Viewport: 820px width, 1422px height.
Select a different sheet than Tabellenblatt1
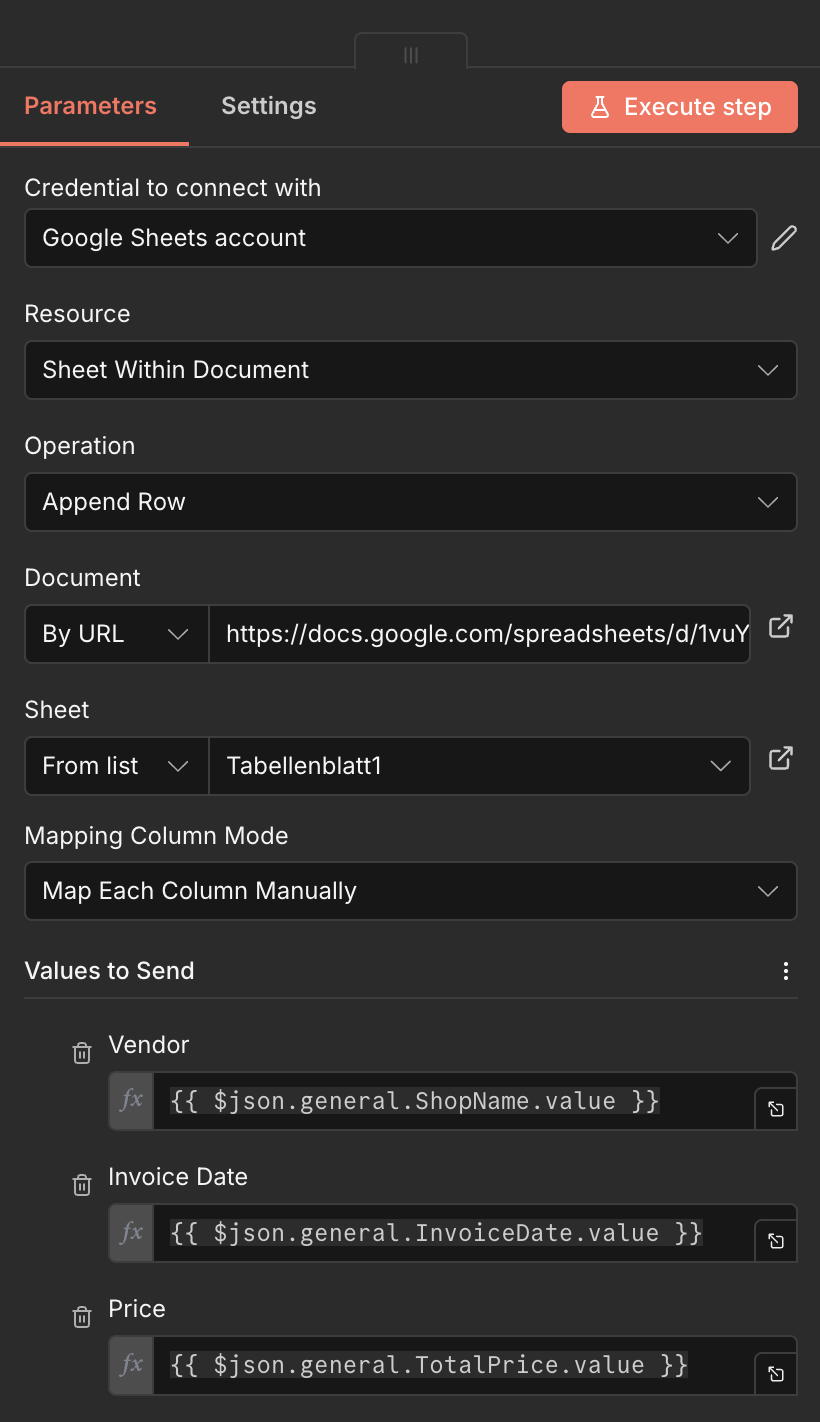(x=479, y=766)
